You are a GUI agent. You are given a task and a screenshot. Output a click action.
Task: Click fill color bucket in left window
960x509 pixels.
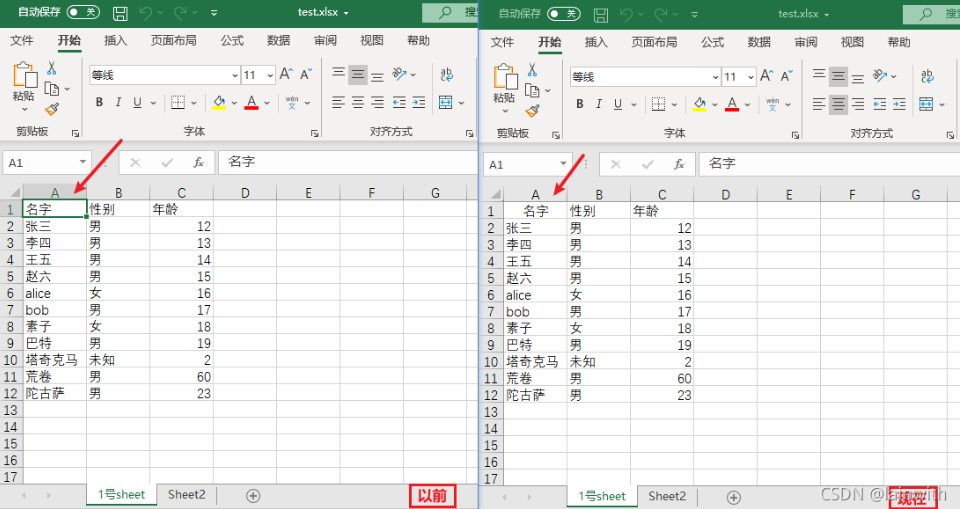[219, 102]
